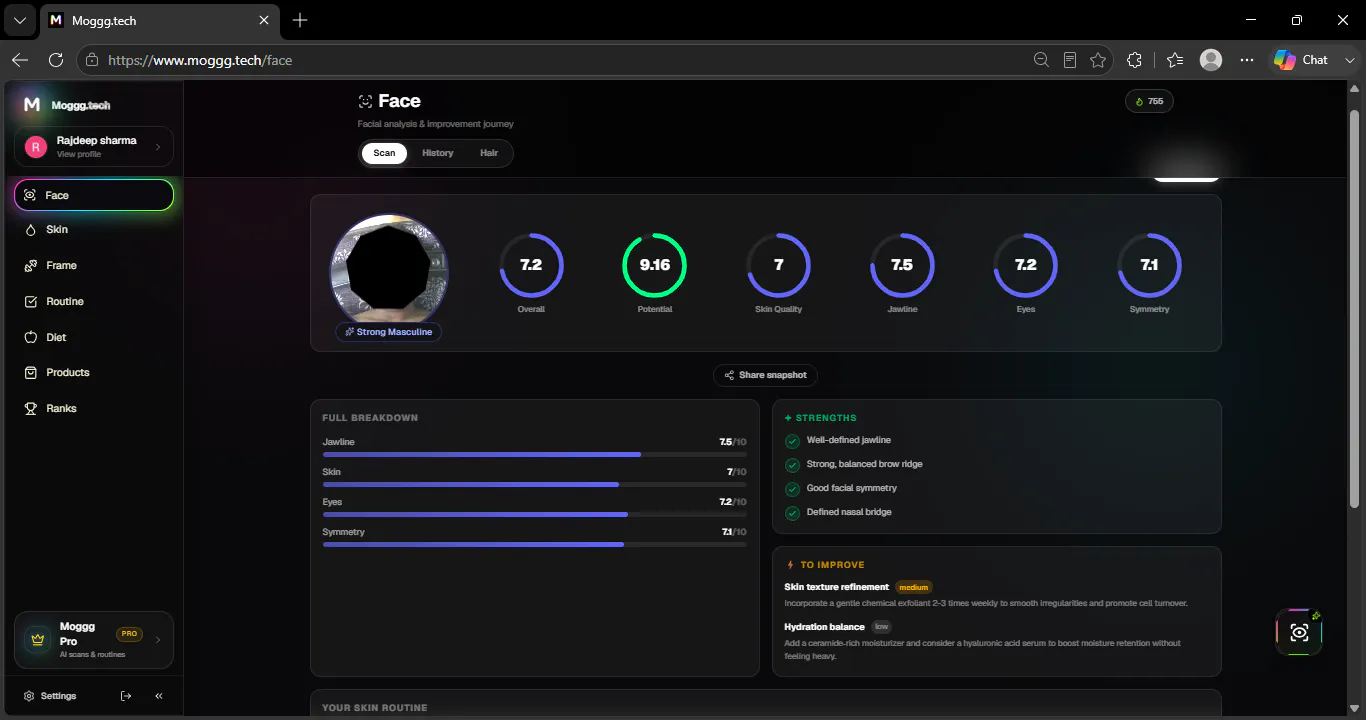The height and width of the screenshot is (720, 1366).
Task: Open the browser profile avatar
Action: pyautogui.click(x=1211, y=60)
